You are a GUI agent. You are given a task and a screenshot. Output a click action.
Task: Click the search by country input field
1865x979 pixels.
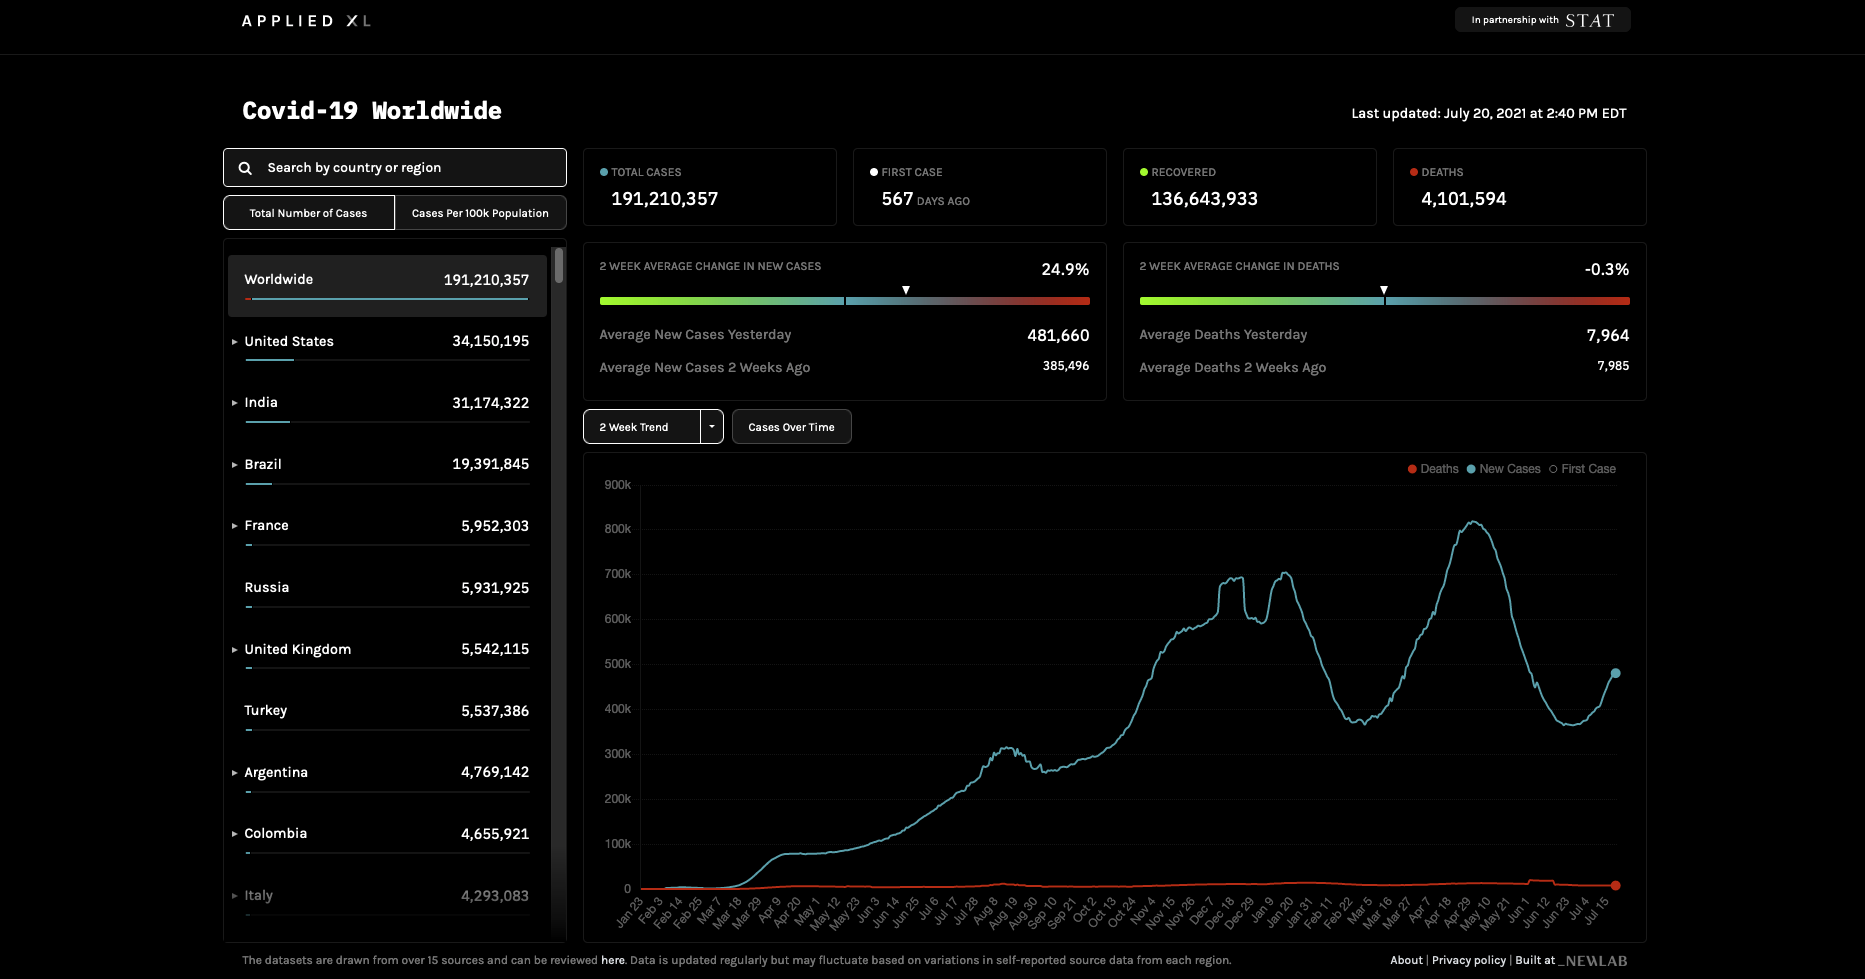click(x=395, y=168)
